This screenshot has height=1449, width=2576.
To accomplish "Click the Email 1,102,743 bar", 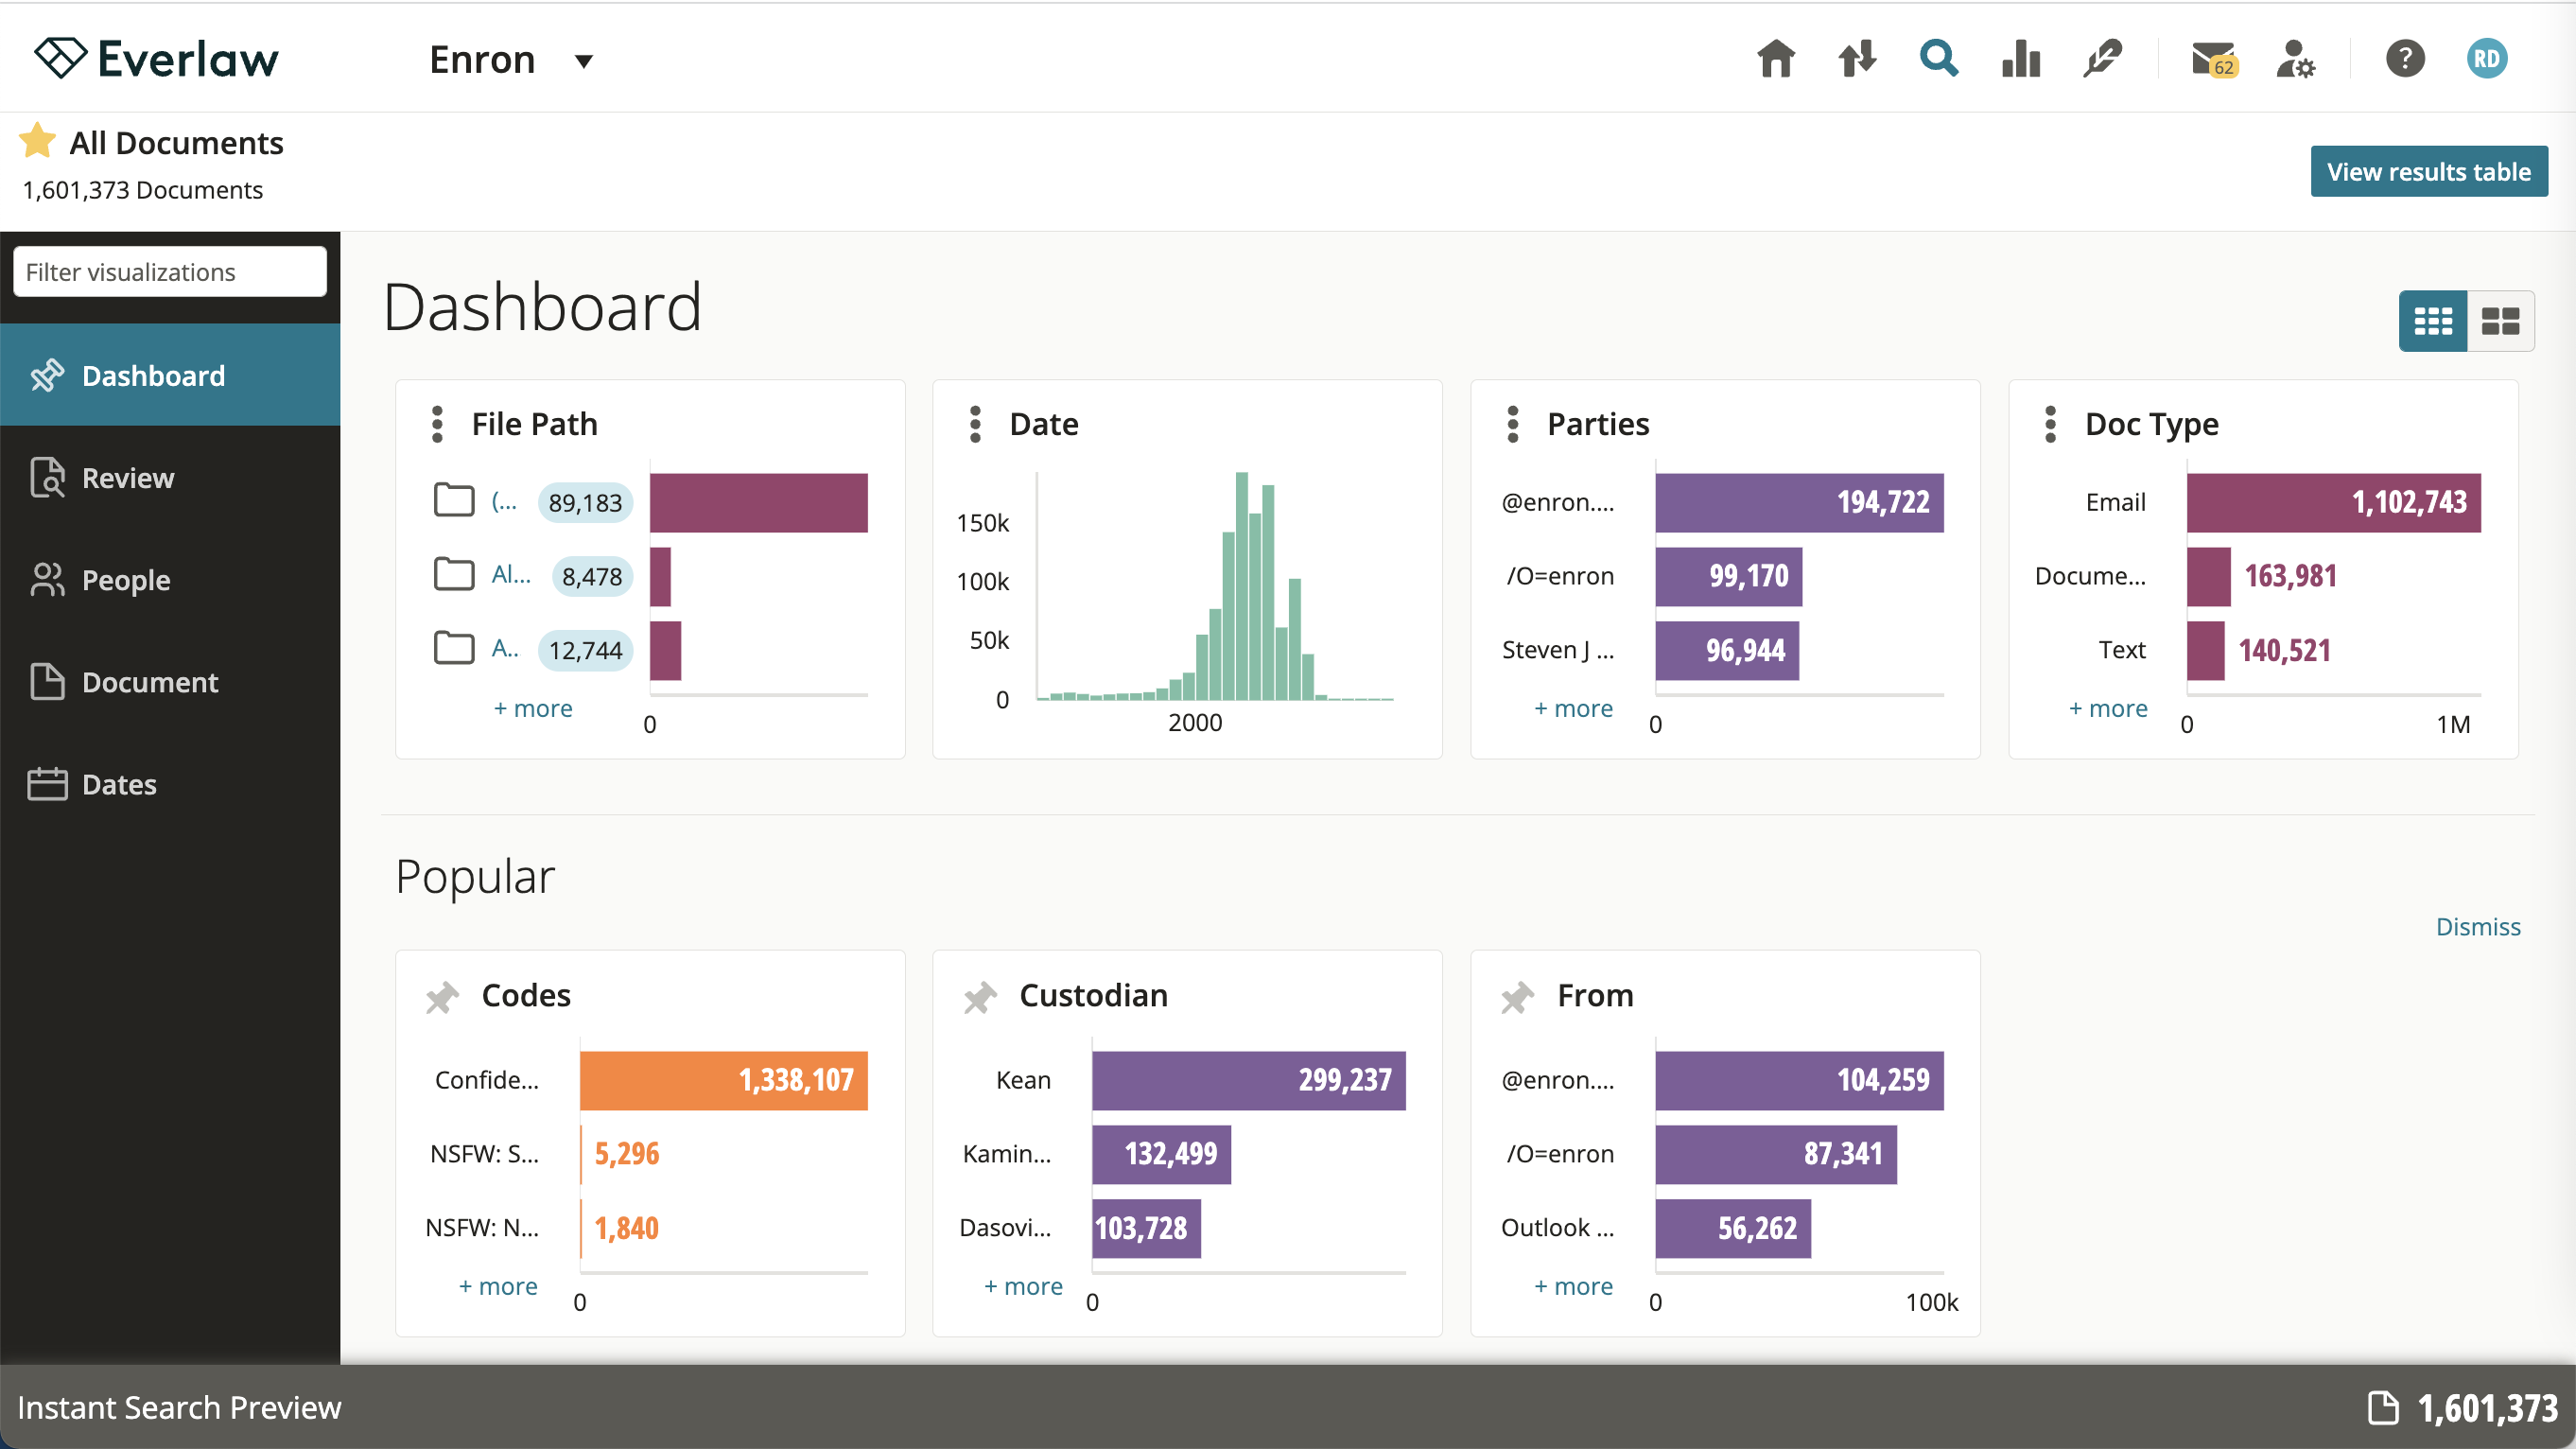I will [x=2333, y=502].
